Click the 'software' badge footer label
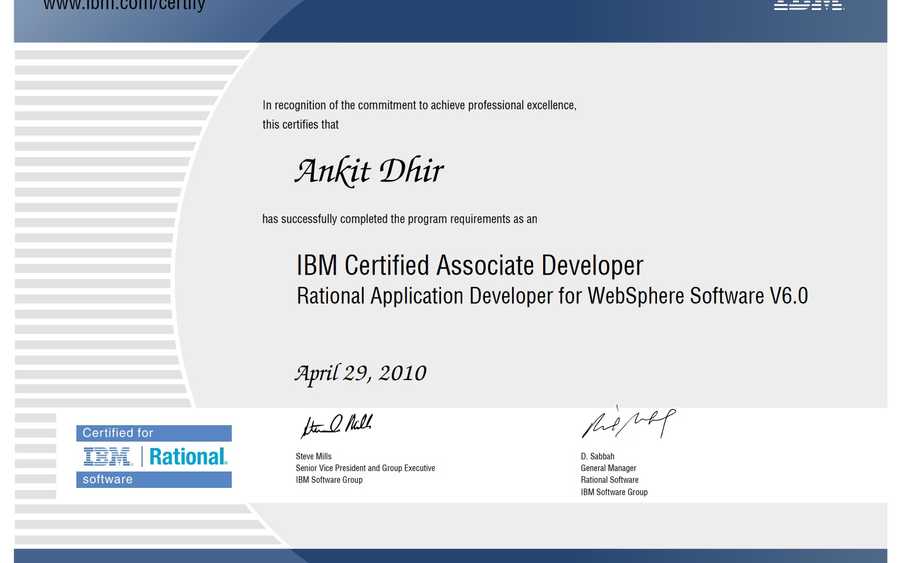900x563 pixels. (154, 480)
